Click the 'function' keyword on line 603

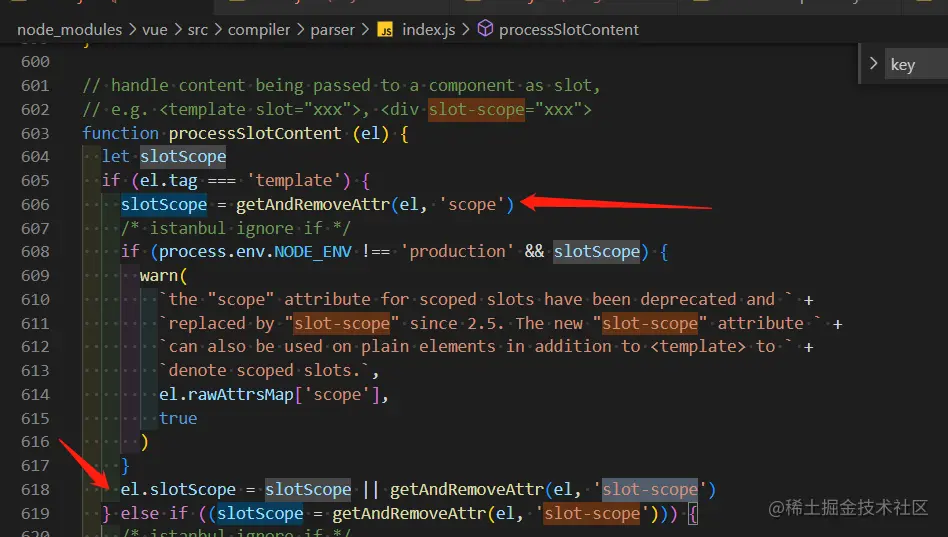120,133
